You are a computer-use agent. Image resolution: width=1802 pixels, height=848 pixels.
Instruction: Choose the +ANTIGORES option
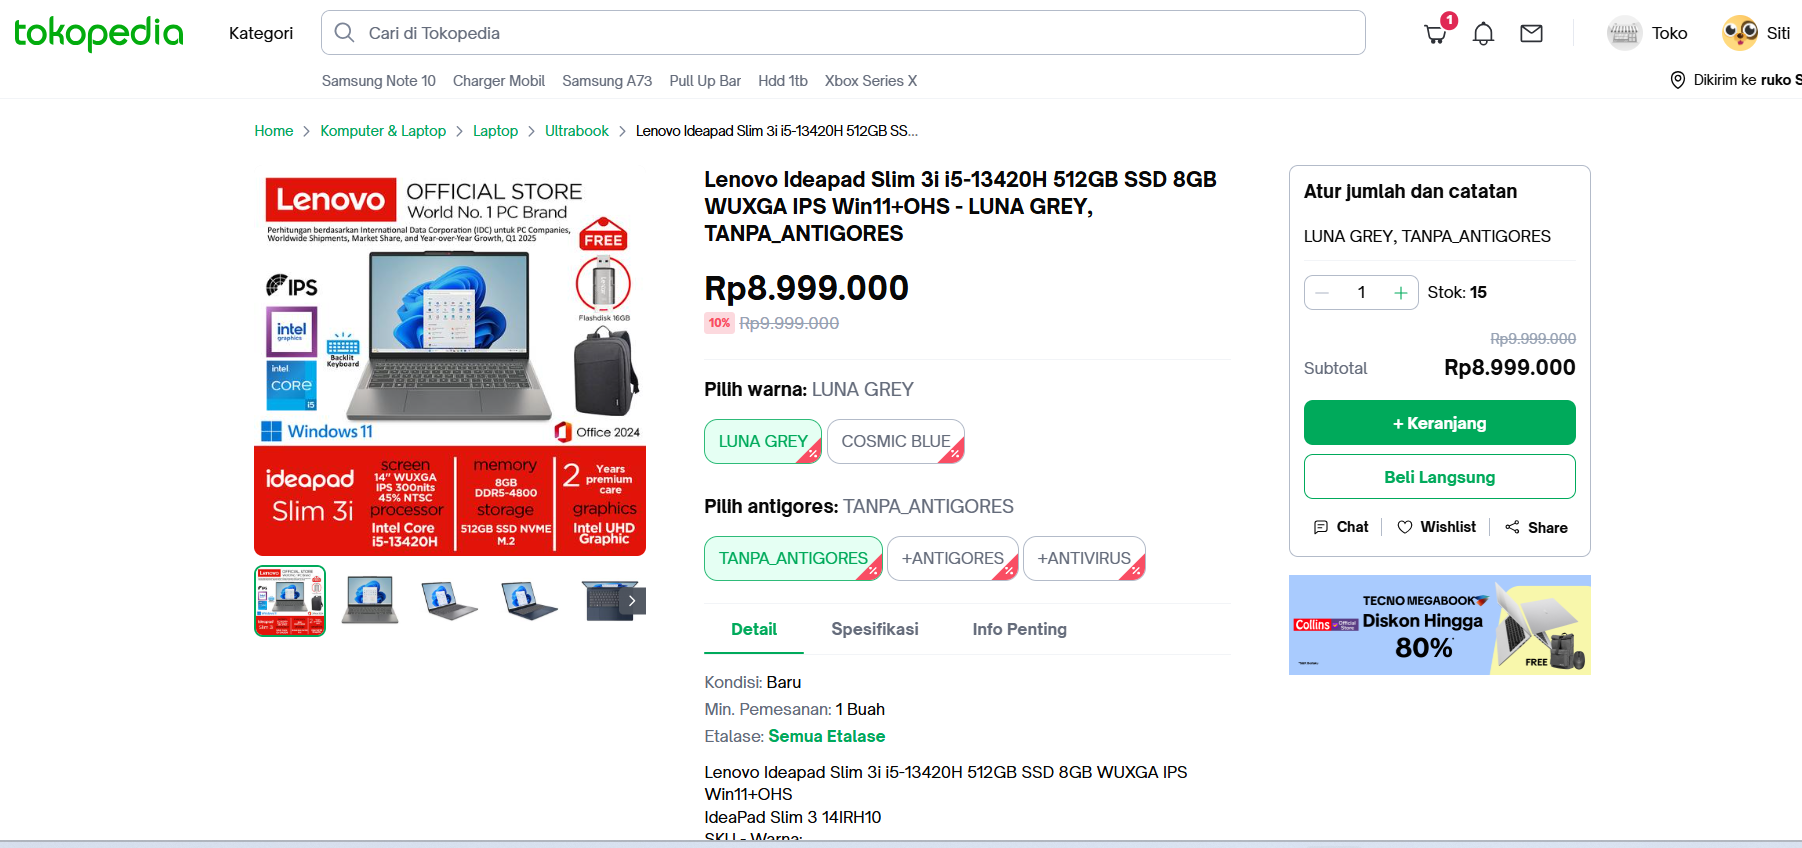click(x=953, y=558)
